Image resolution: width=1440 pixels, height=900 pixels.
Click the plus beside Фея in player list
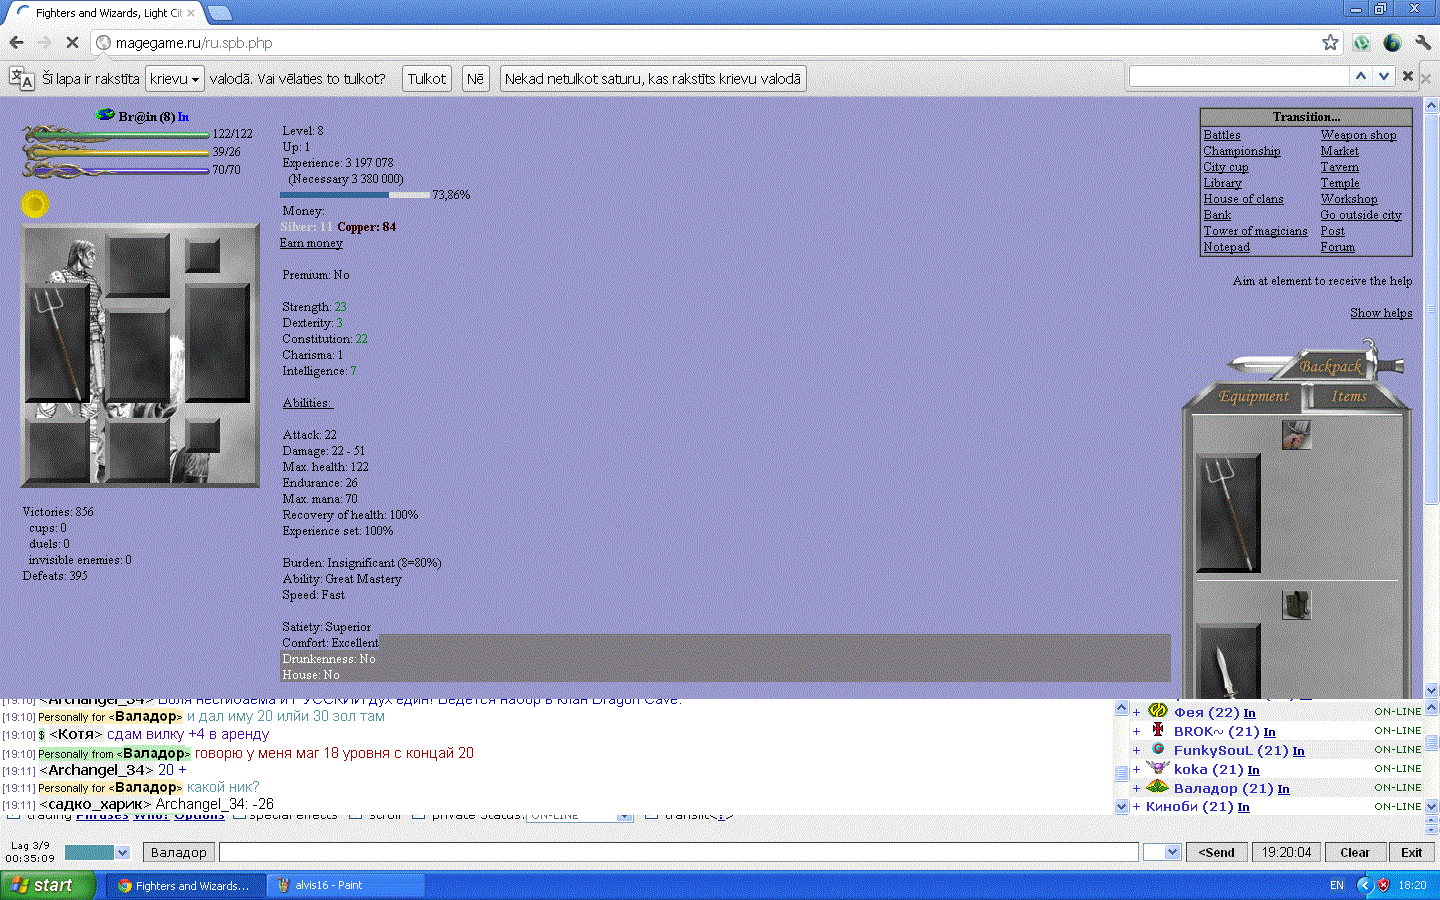coord(1136,713)
